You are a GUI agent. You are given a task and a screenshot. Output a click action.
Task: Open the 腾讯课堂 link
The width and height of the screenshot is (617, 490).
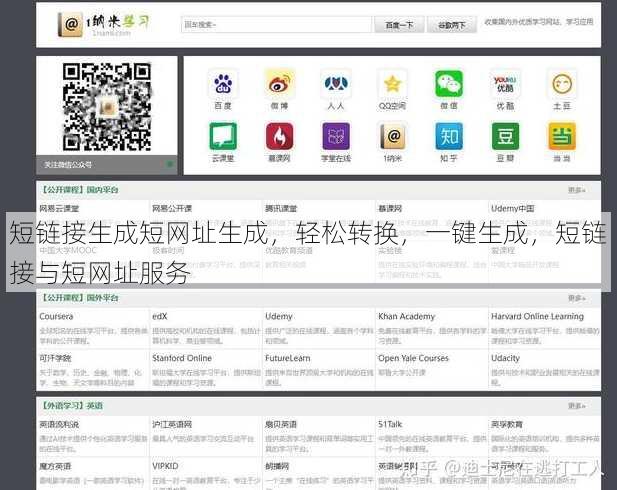tap(281, 208)
